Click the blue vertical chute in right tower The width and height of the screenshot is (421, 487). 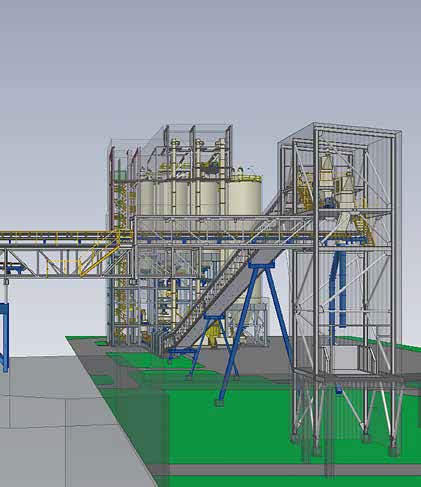point(337,287)
